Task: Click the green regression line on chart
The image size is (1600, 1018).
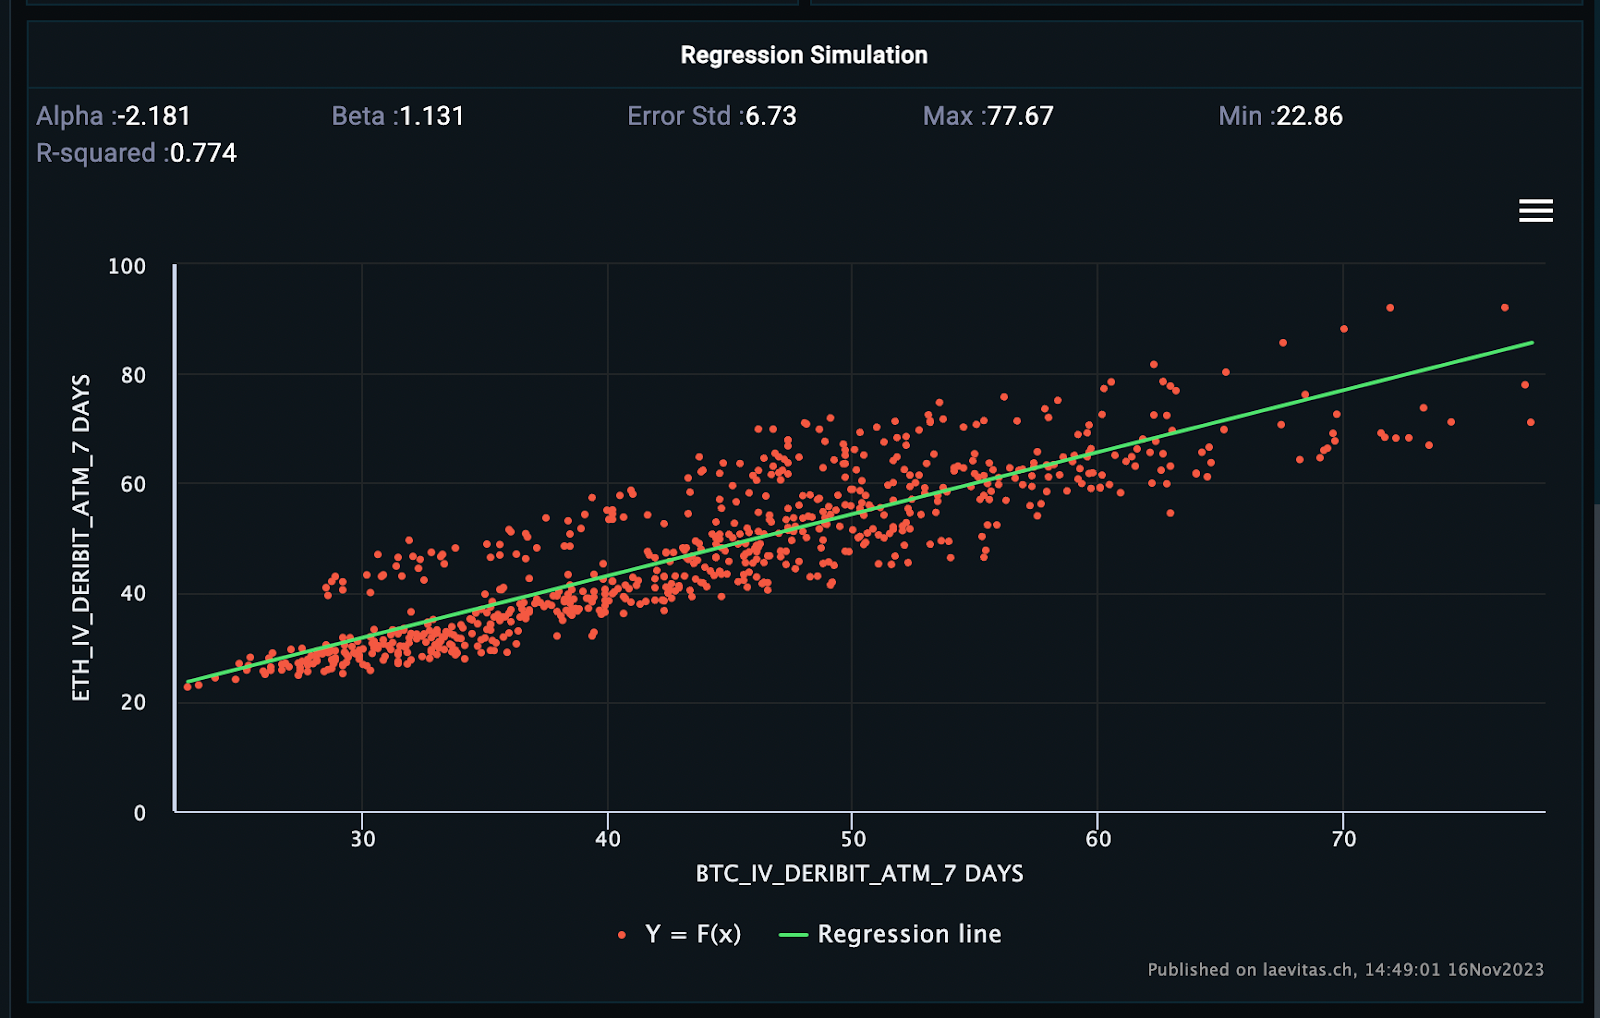Action: click(860, 512)
